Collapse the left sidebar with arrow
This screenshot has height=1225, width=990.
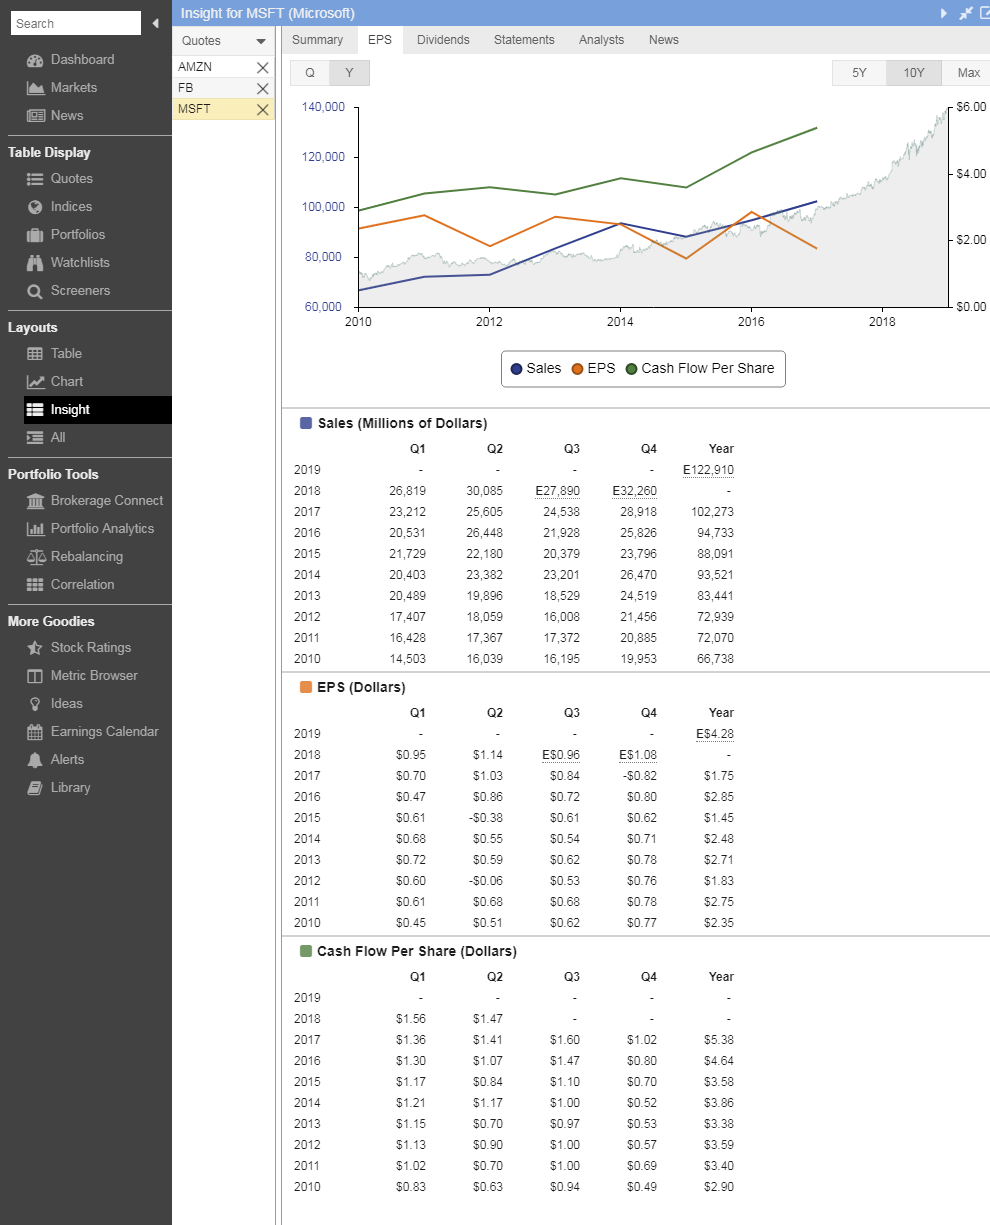(x=156, y=23)
